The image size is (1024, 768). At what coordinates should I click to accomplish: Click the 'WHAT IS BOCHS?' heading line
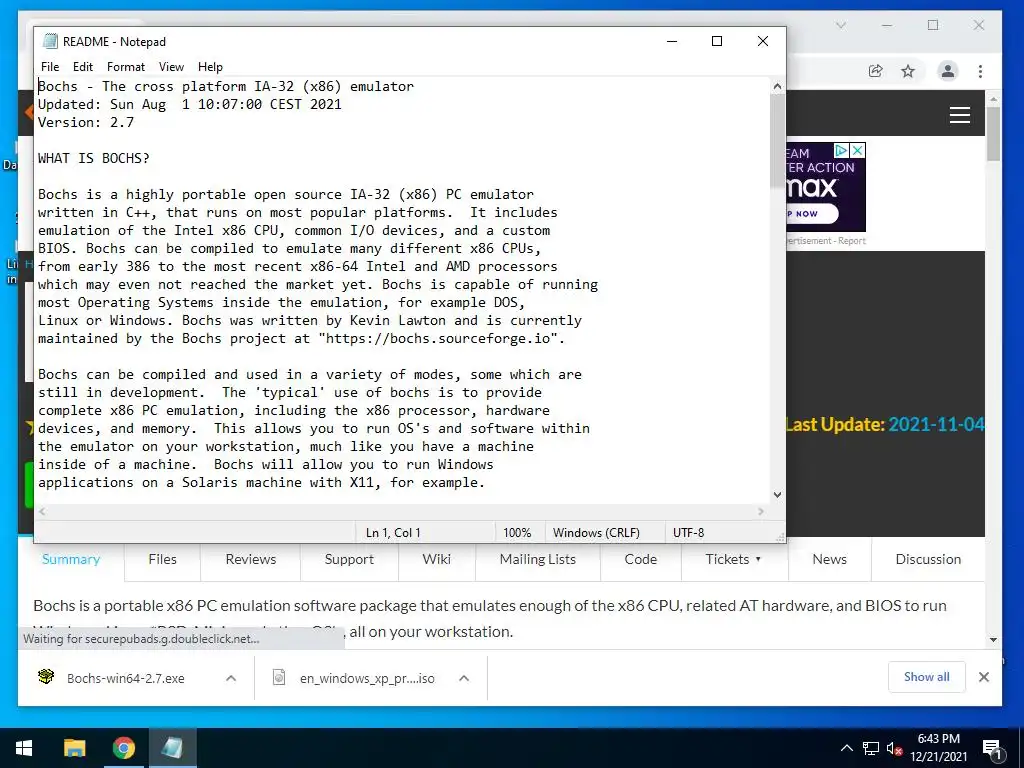tap(93, 158)
